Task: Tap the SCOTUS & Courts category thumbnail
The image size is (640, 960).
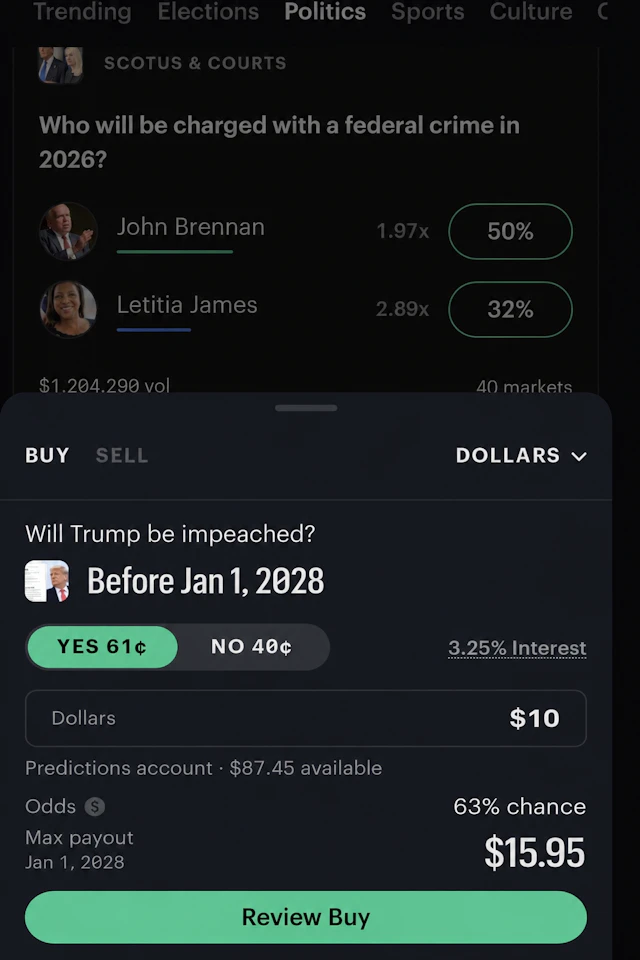Action: pyautogui.click(x=61, y=64)
